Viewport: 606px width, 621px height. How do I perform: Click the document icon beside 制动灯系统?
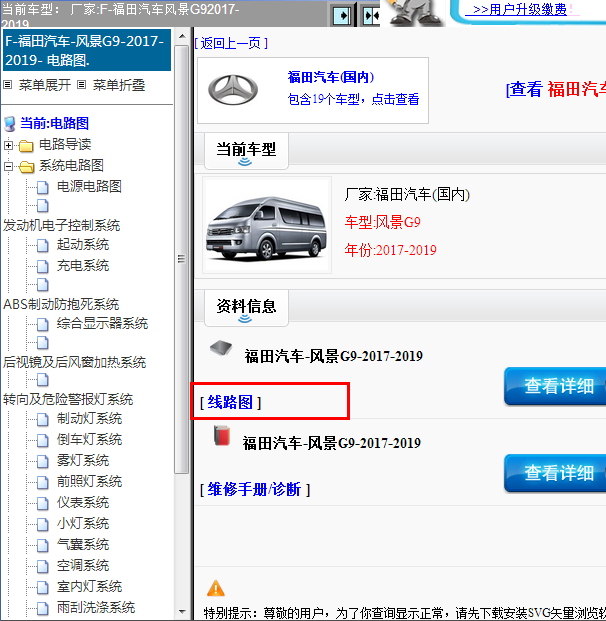43,420
